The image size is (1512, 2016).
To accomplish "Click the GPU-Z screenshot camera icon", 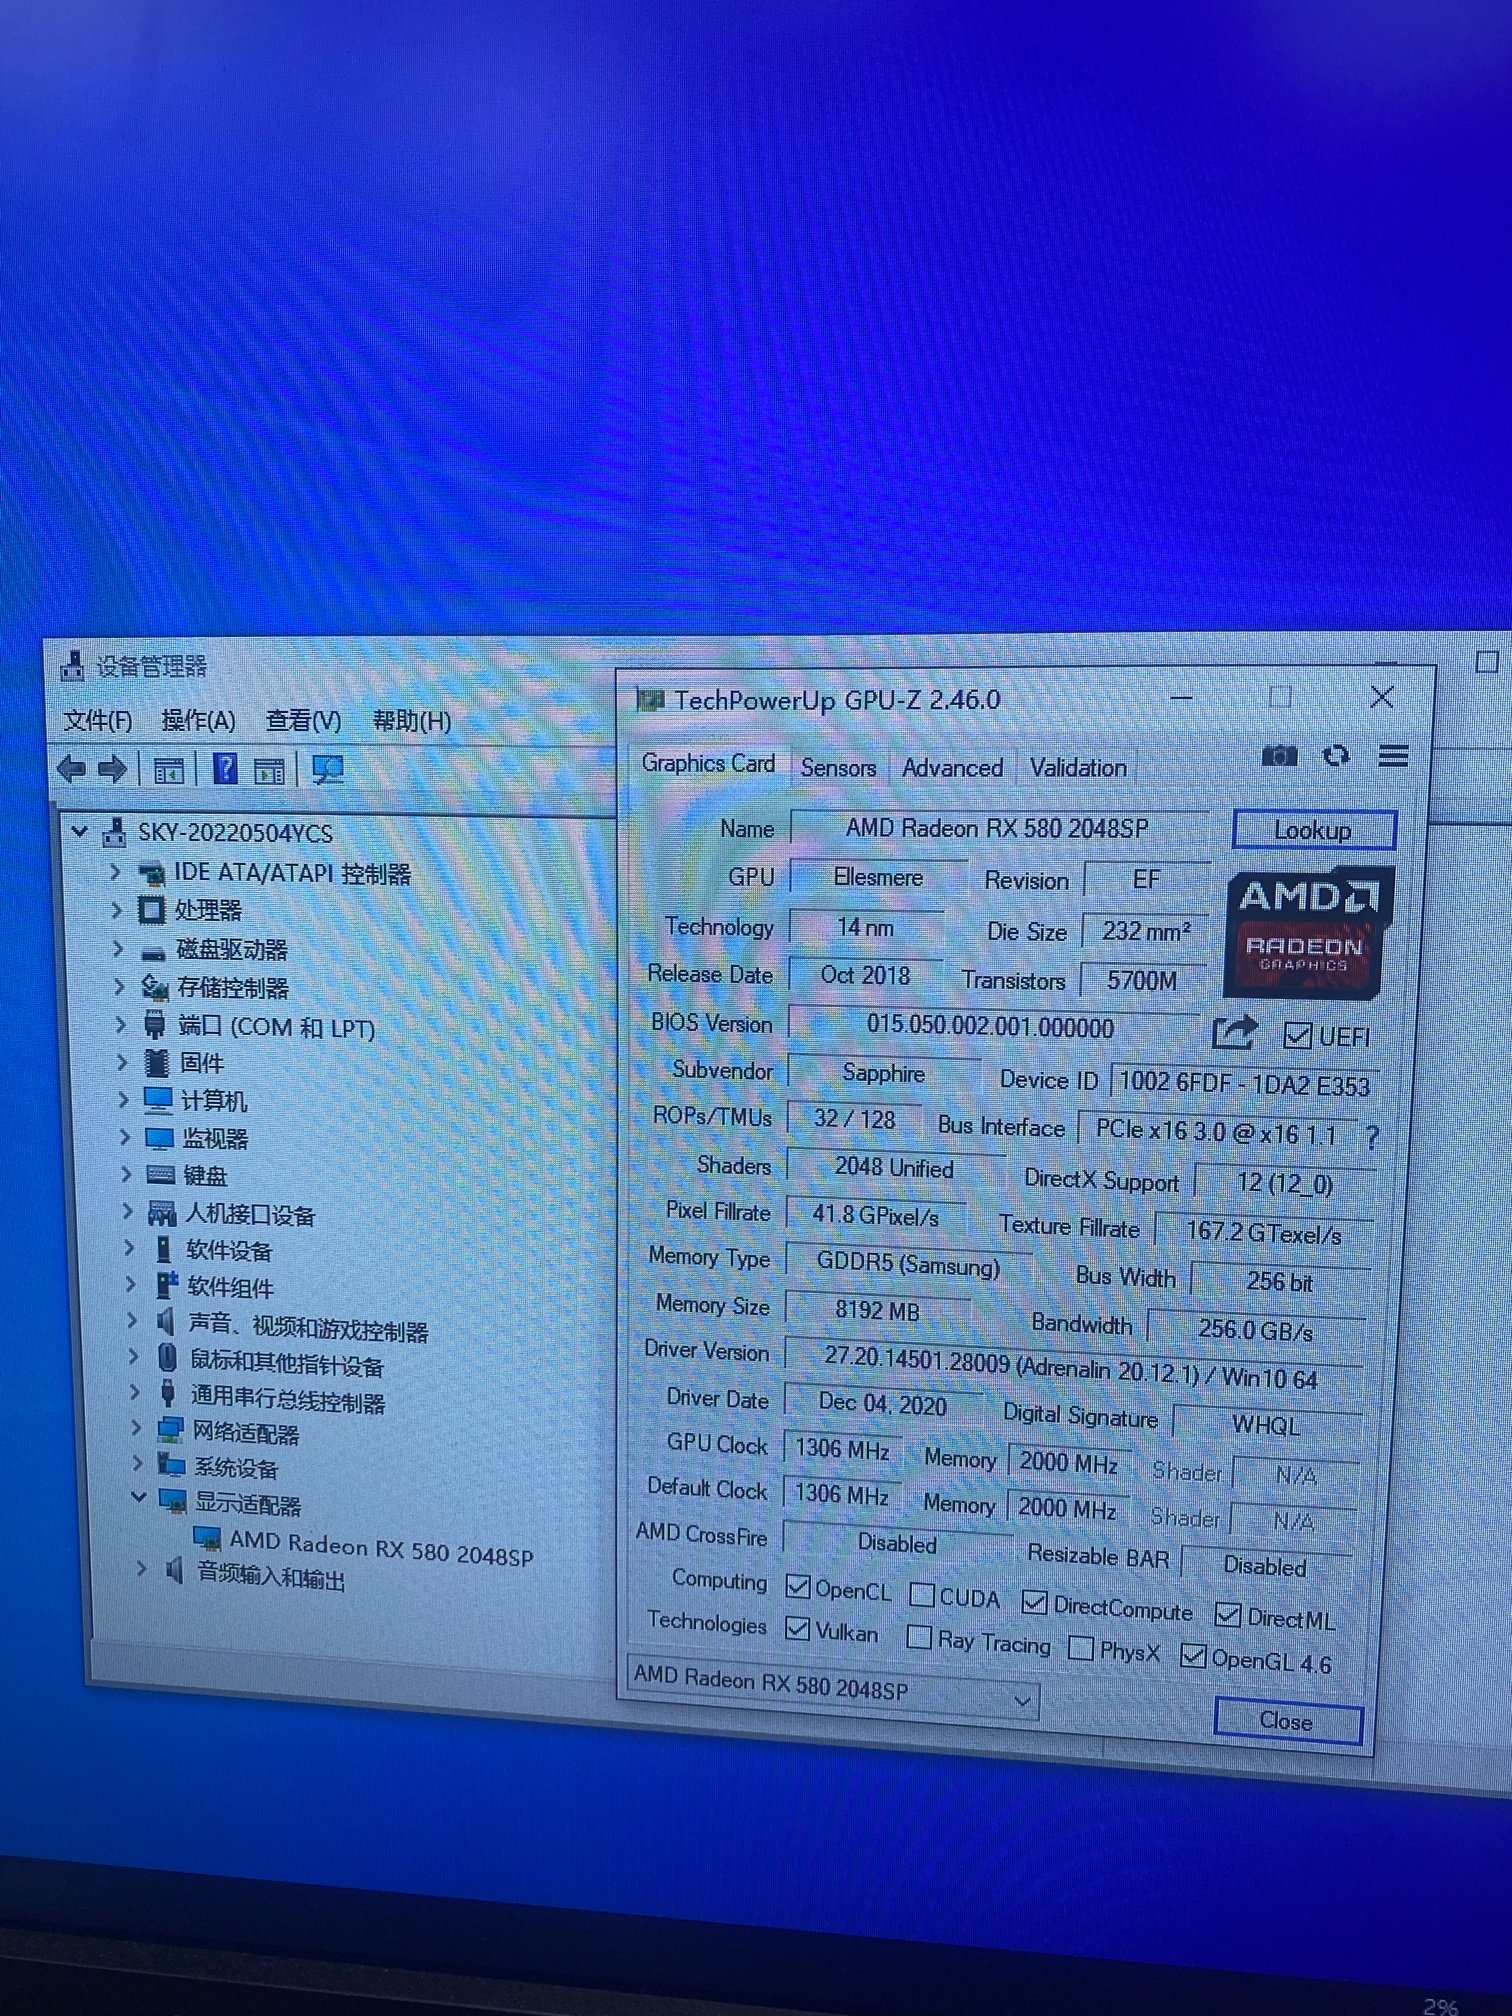I will coord(1278,755).
